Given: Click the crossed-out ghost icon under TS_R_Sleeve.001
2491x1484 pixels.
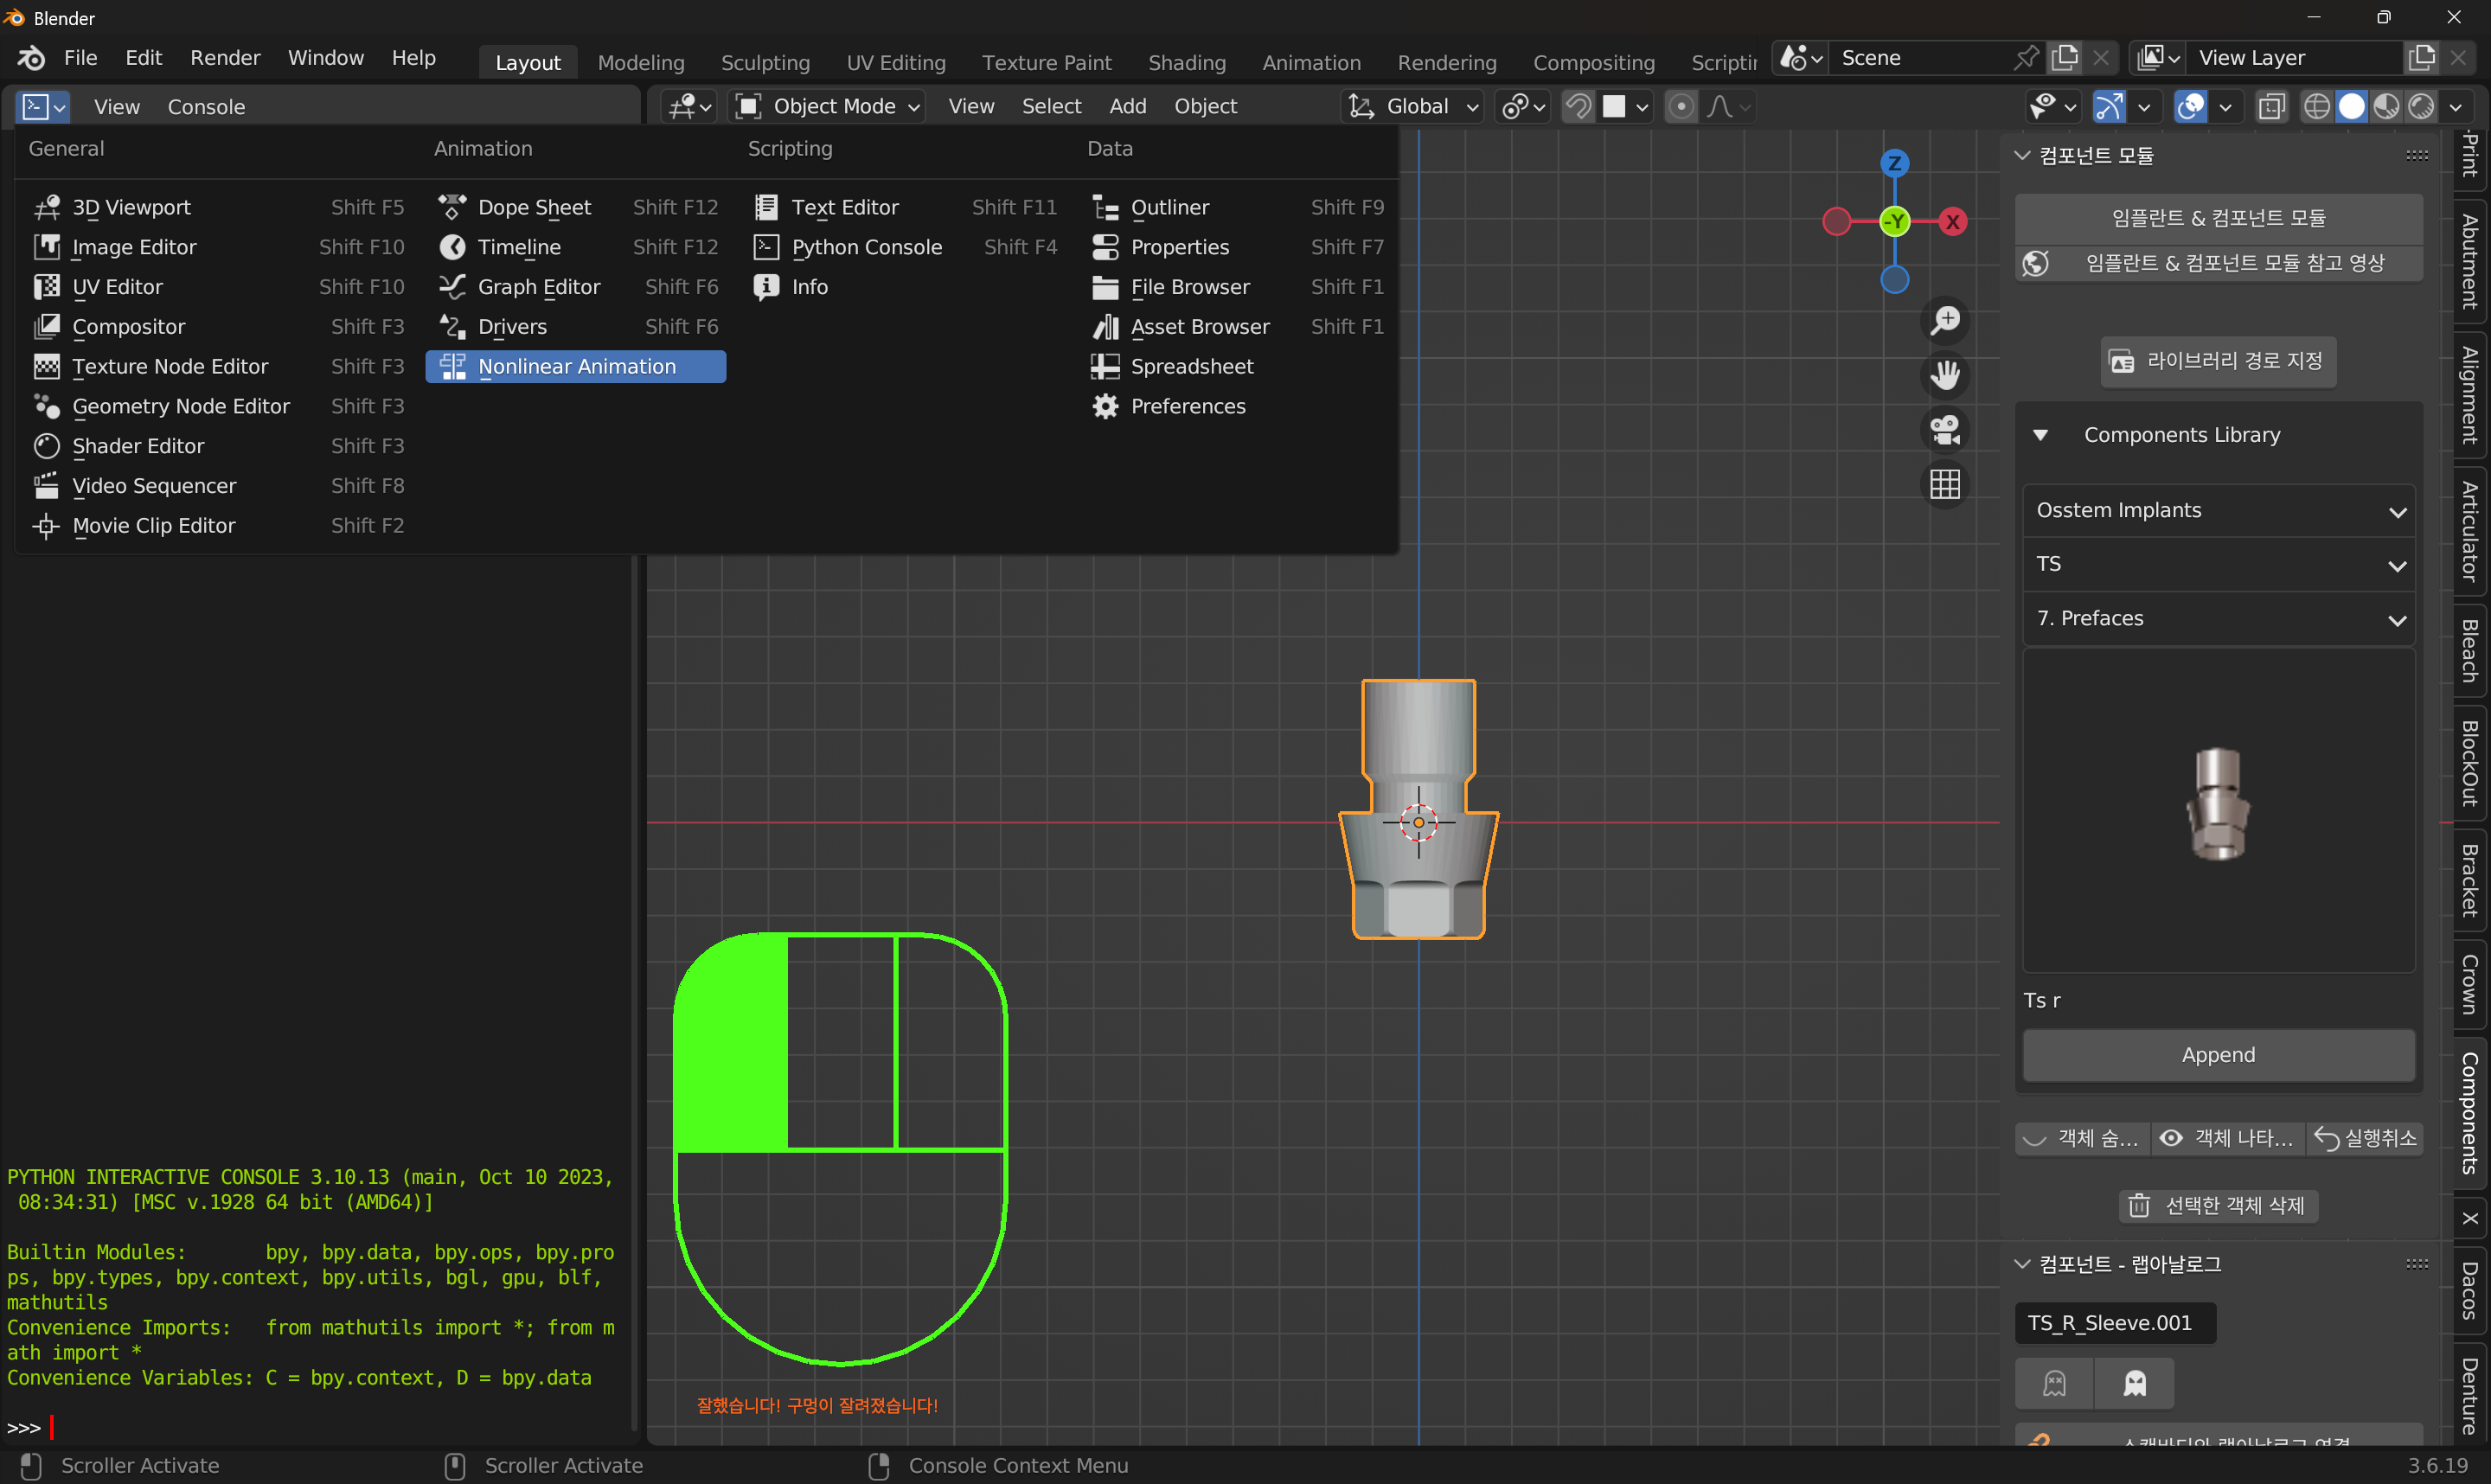Looking at the screenshot, I should (2054, 1383).
